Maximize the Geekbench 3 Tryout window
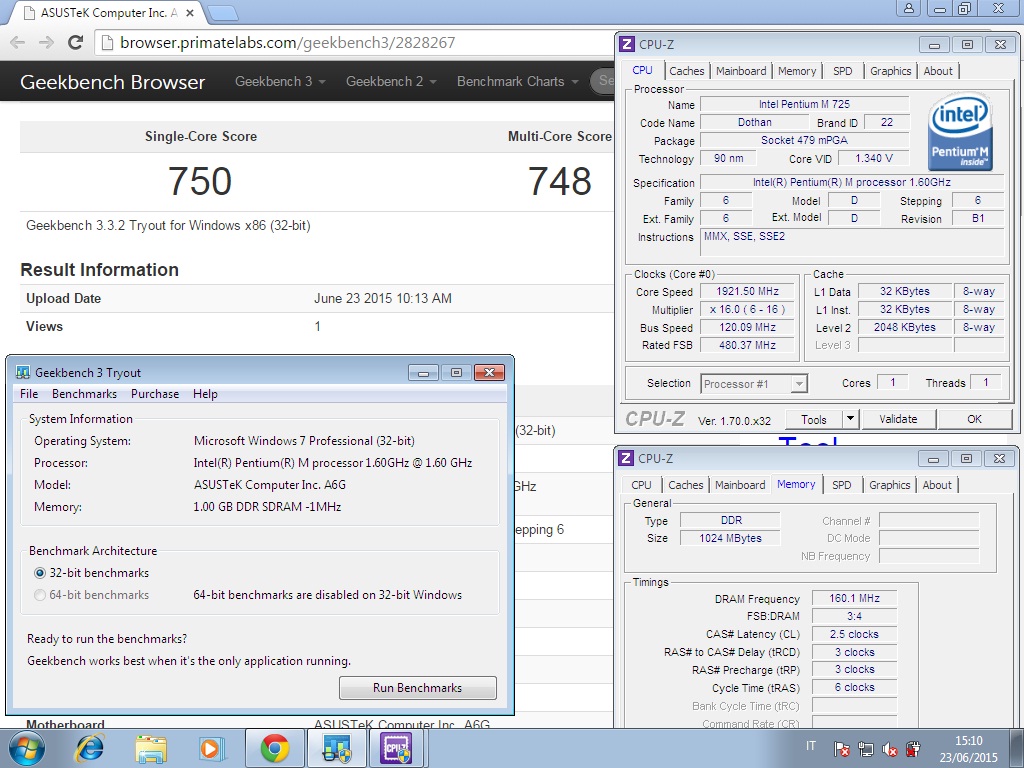 [456, 372]
